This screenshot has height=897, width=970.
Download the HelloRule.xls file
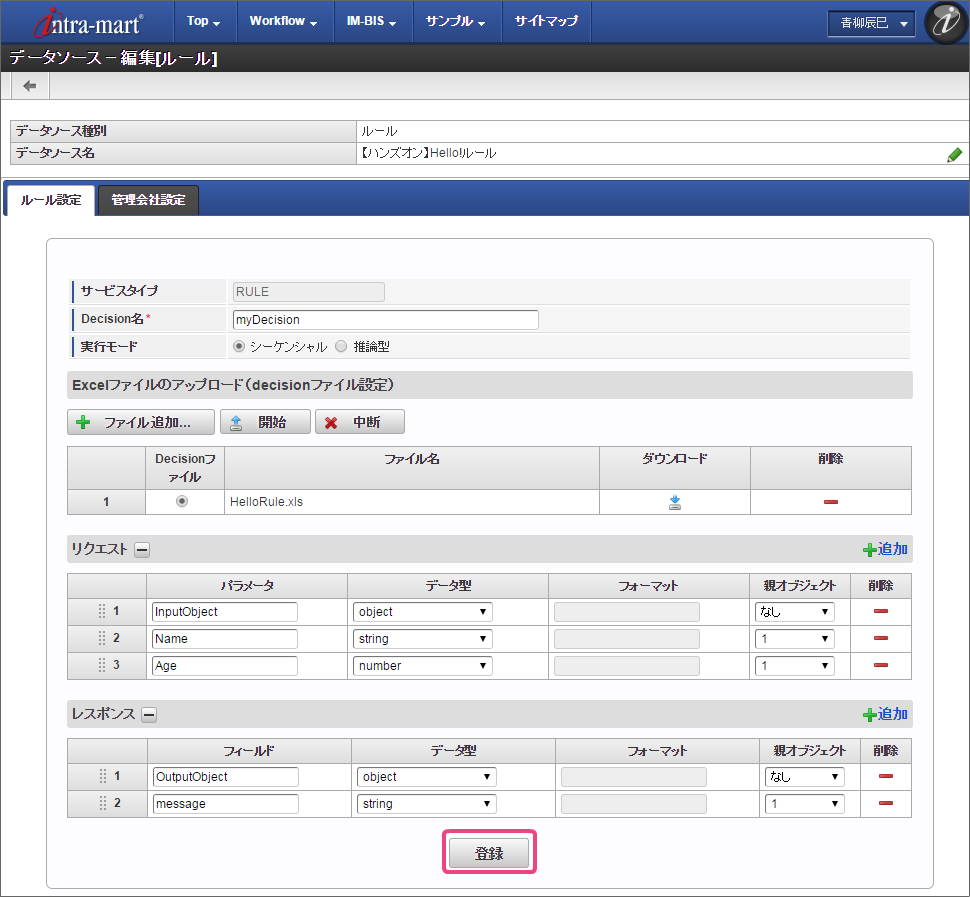[675, 502]
